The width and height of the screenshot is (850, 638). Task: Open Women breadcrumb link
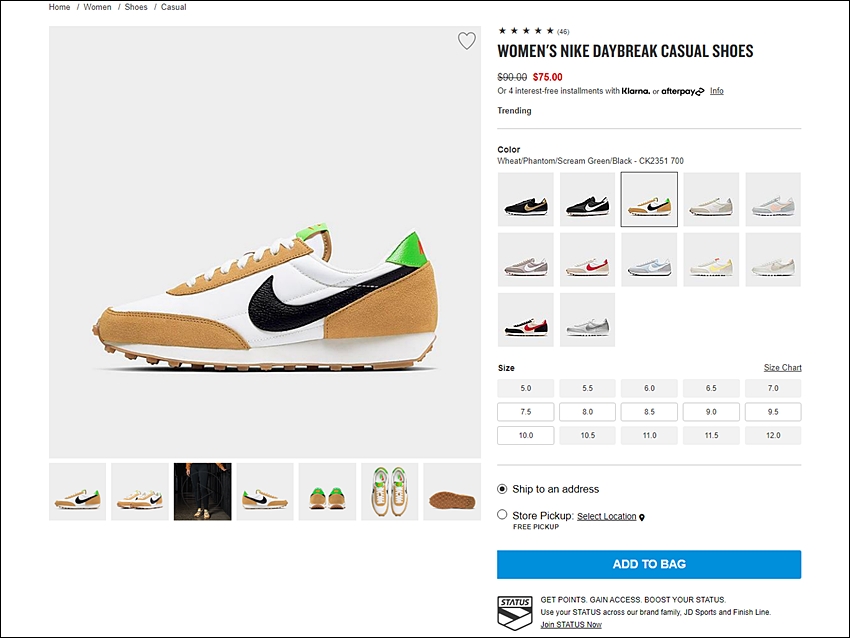[97, 7]
